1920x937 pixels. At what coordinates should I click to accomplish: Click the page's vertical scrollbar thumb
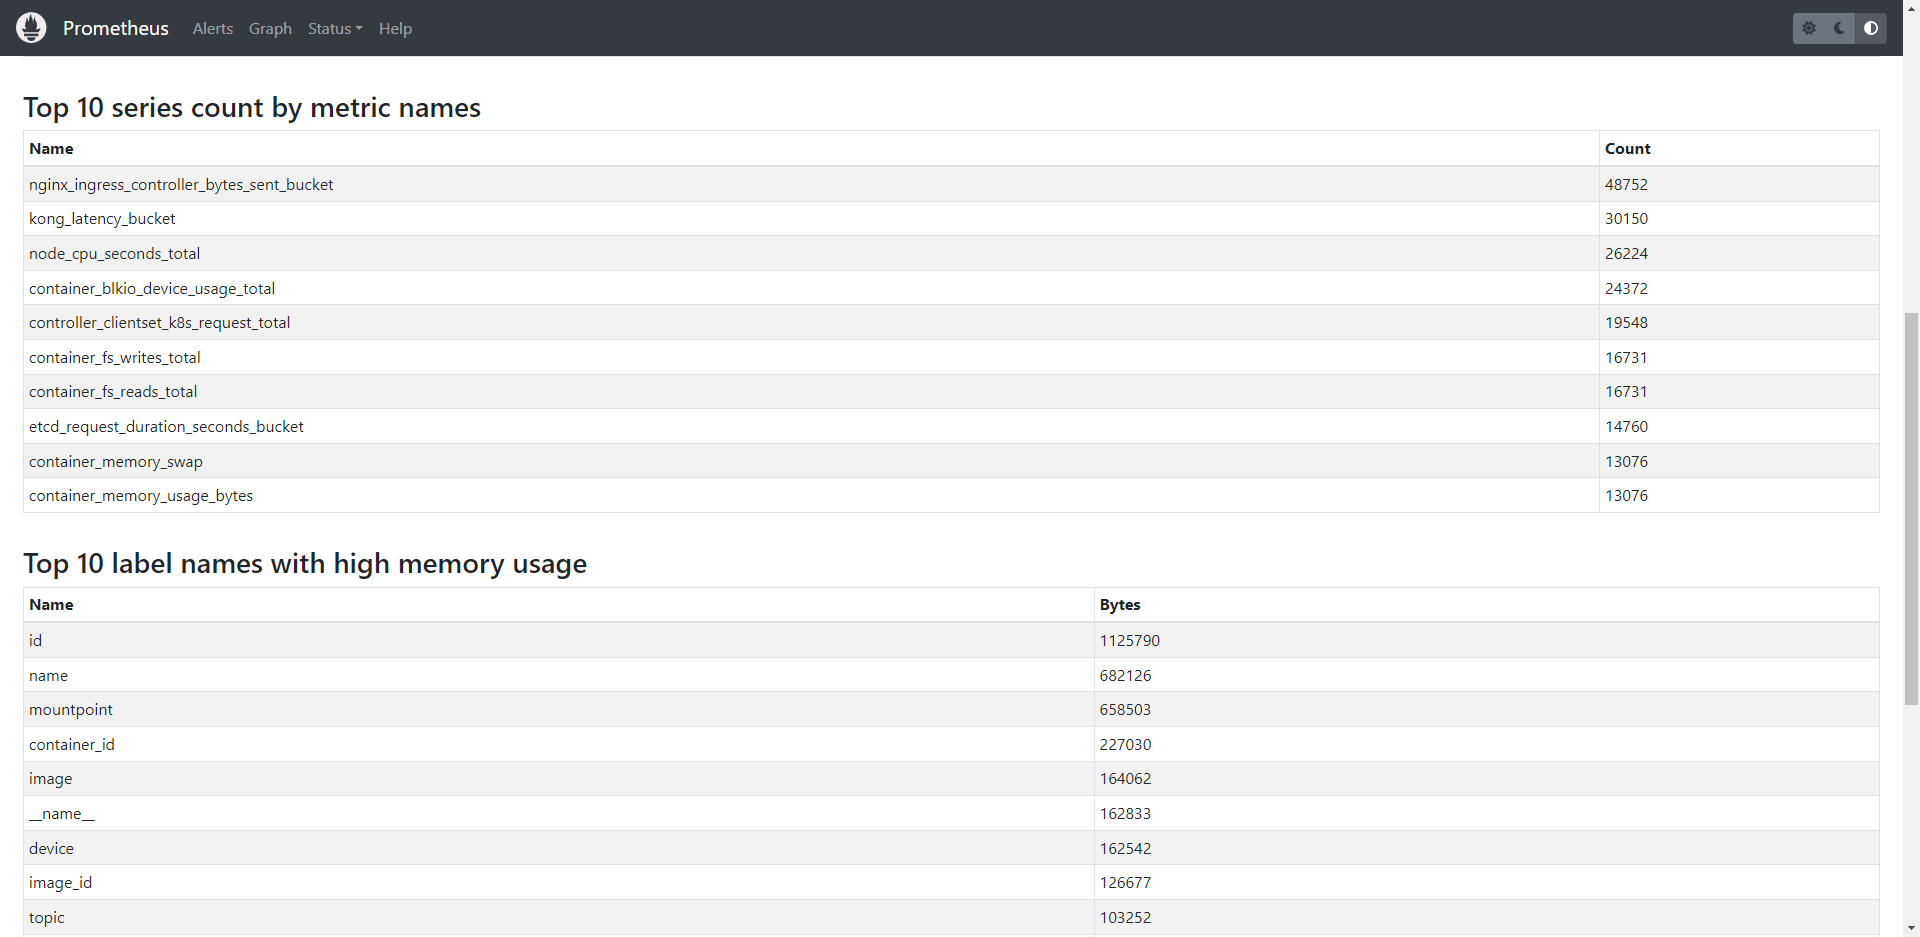click(1911, 508)
